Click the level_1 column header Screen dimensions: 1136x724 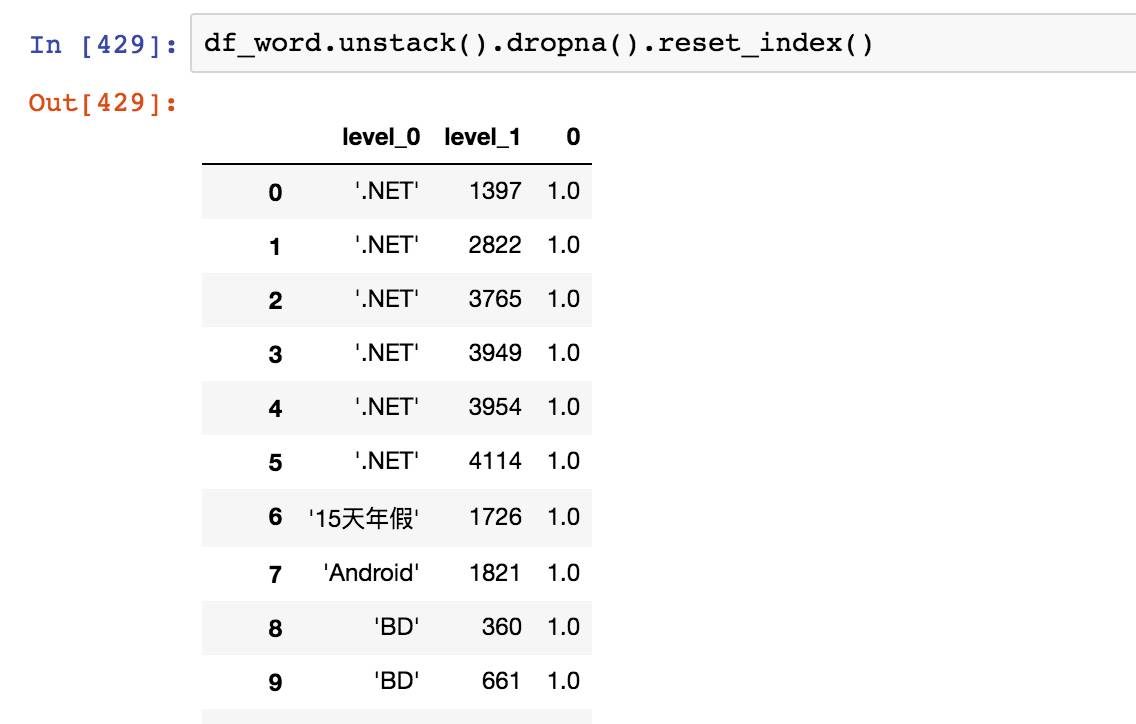[483, 137]
